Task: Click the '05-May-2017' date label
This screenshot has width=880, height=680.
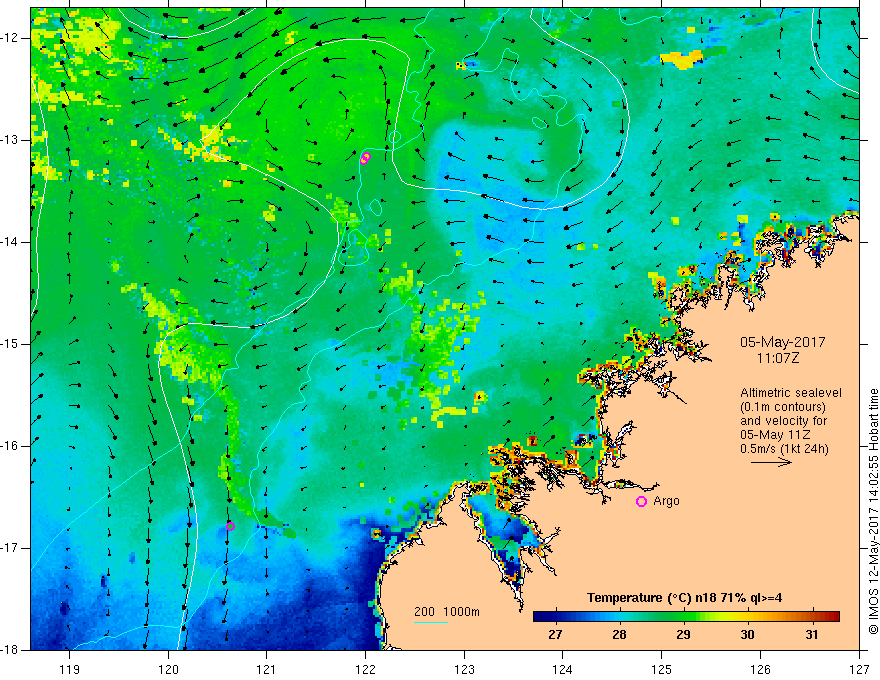Action: click(x=782, y=342)
